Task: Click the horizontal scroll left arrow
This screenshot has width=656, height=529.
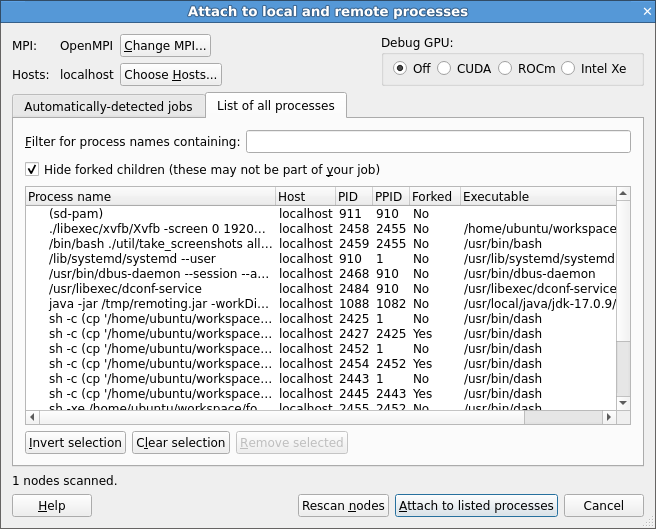Action: (32, 417)
